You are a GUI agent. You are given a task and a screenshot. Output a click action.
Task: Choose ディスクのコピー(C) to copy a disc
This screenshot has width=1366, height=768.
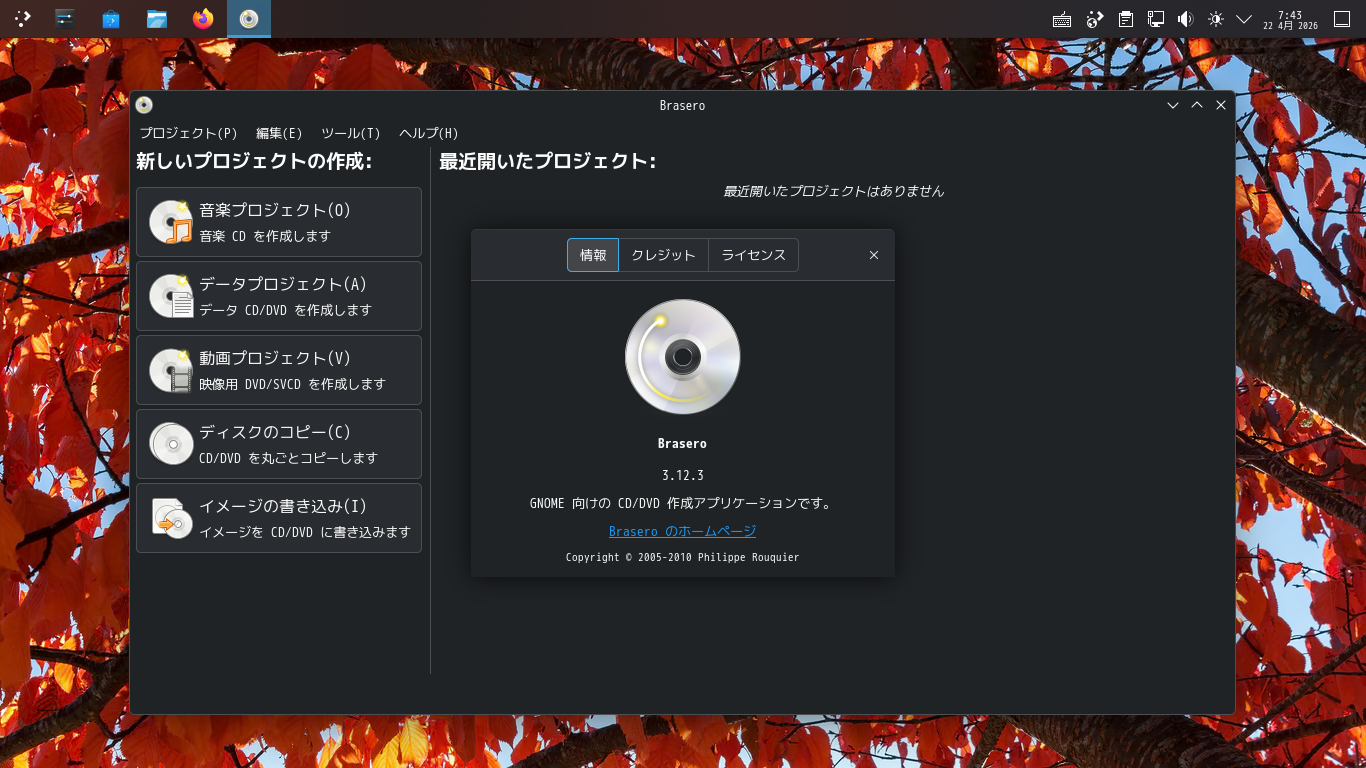[x=279, y=444]
